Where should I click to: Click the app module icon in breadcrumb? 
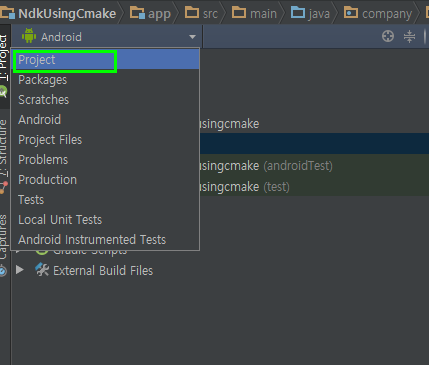click(137, 13)
